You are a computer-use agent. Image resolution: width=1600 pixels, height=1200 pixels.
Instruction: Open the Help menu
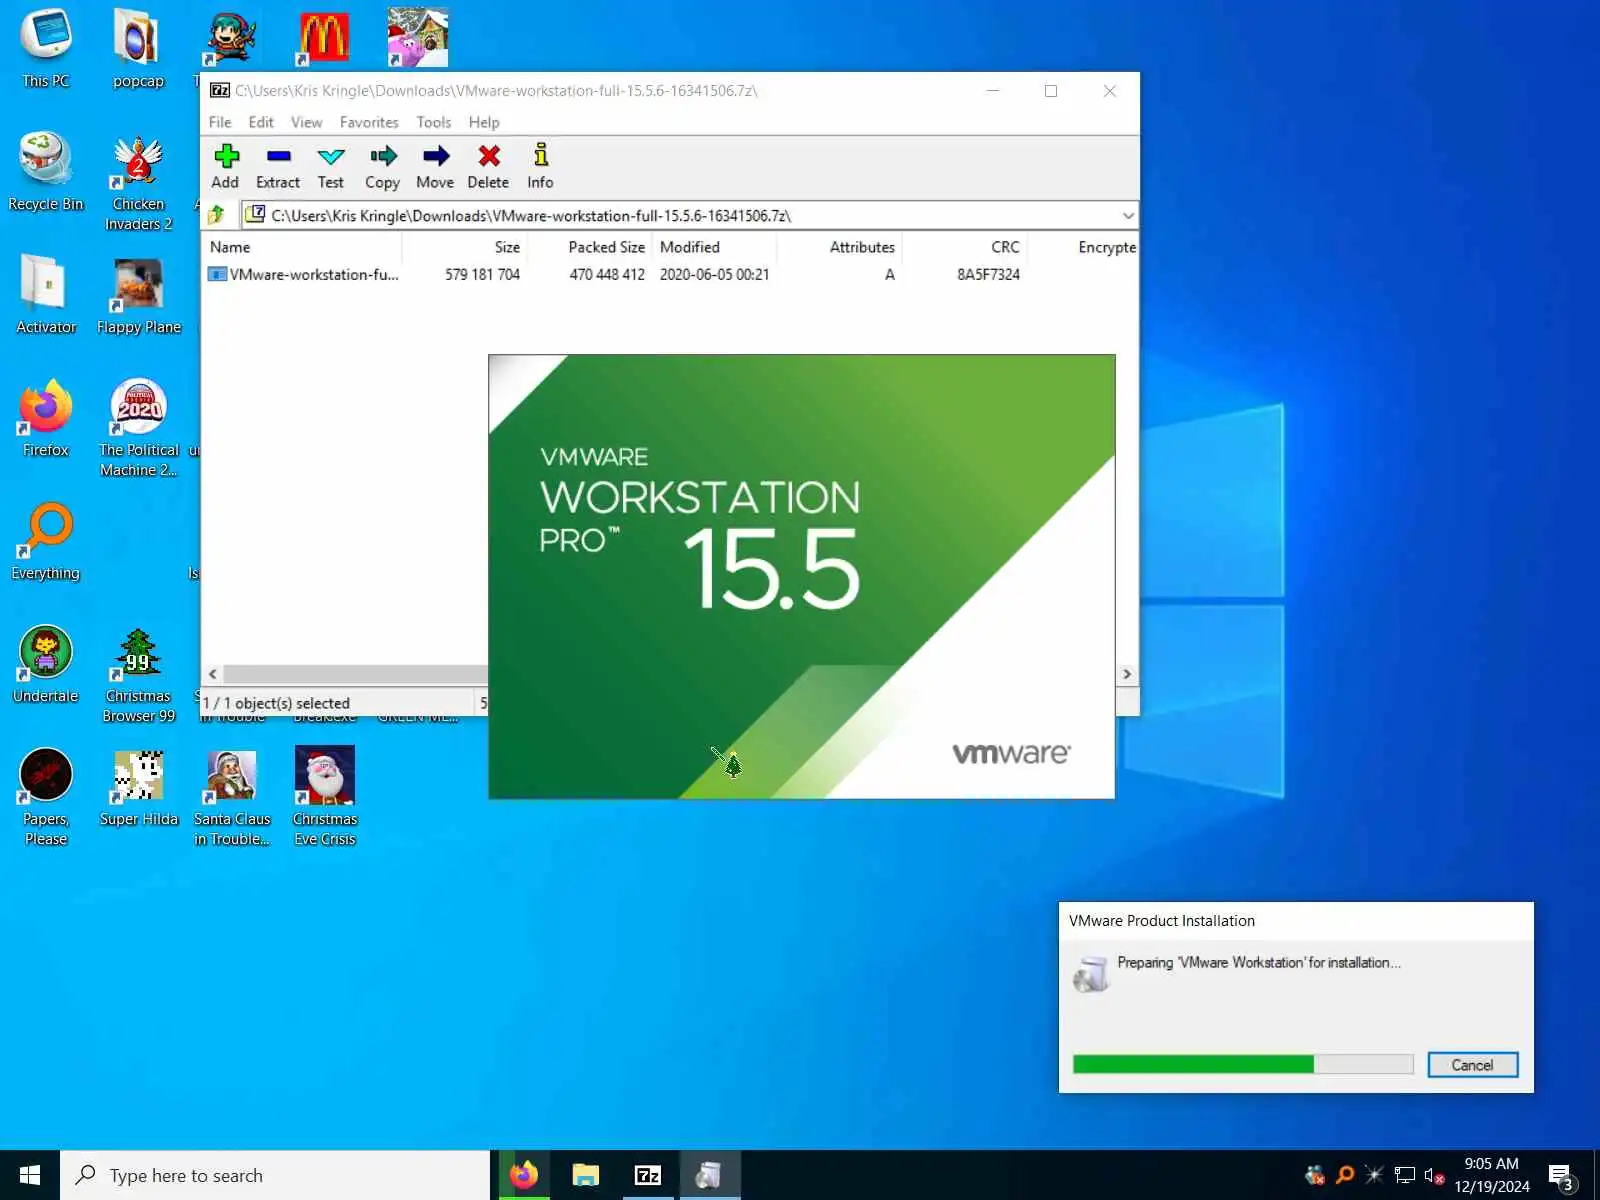coord(484,122)
